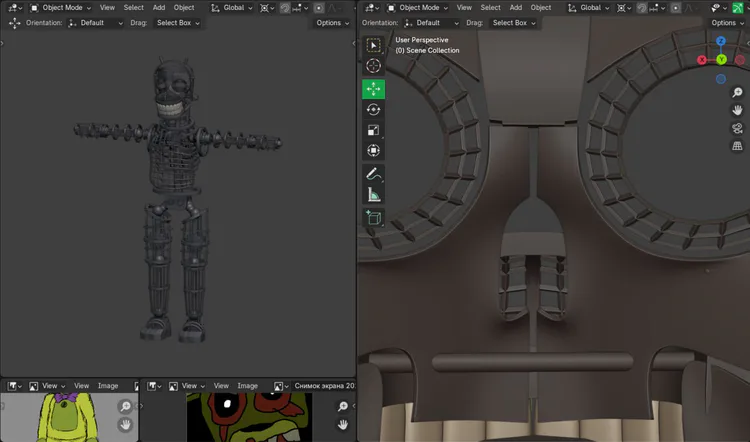Open Global transform orientation in left viewport
Screen dimensions: 750x442
pyautogui.click(x=232, y=8)
